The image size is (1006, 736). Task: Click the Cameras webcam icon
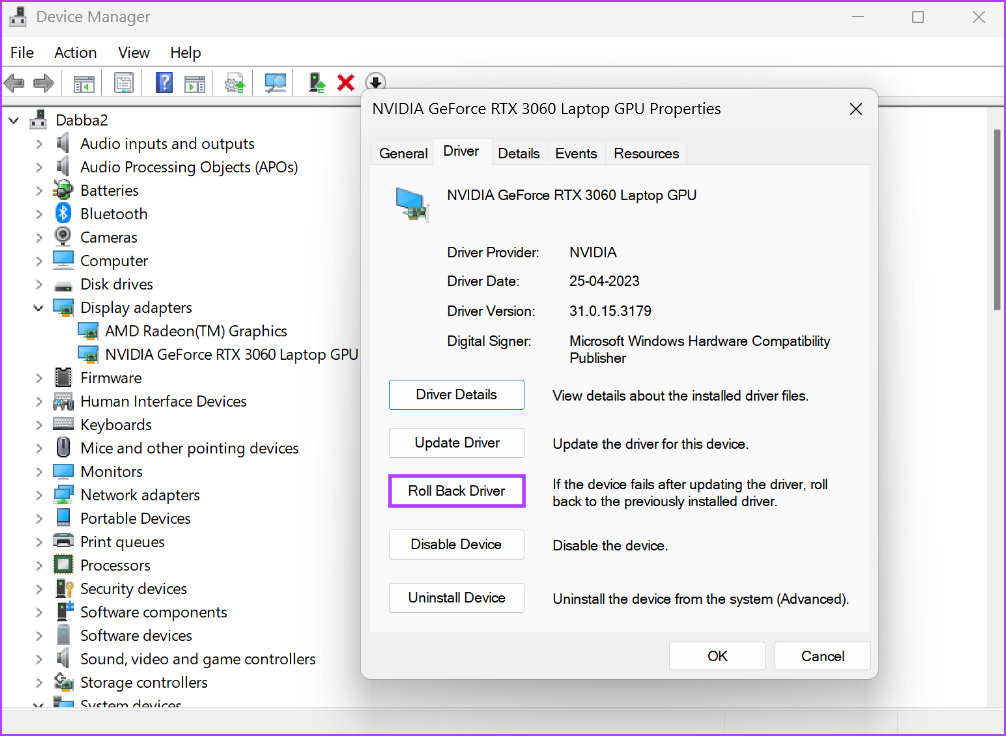tap(63, 237)
